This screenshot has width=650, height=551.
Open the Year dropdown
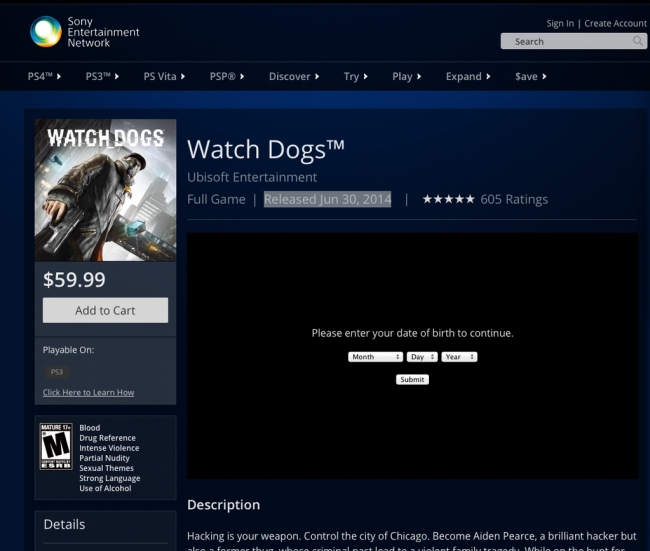459,356
